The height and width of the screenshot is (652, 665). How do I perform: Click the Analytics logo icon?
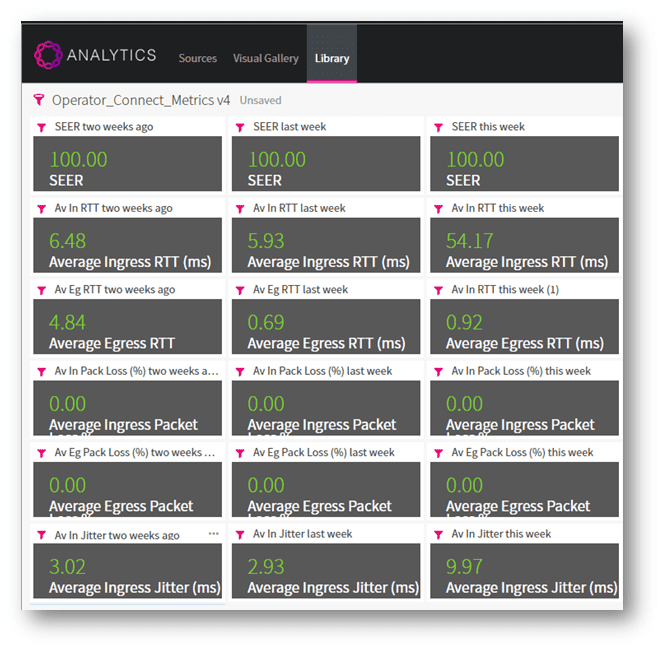point(48,55)
